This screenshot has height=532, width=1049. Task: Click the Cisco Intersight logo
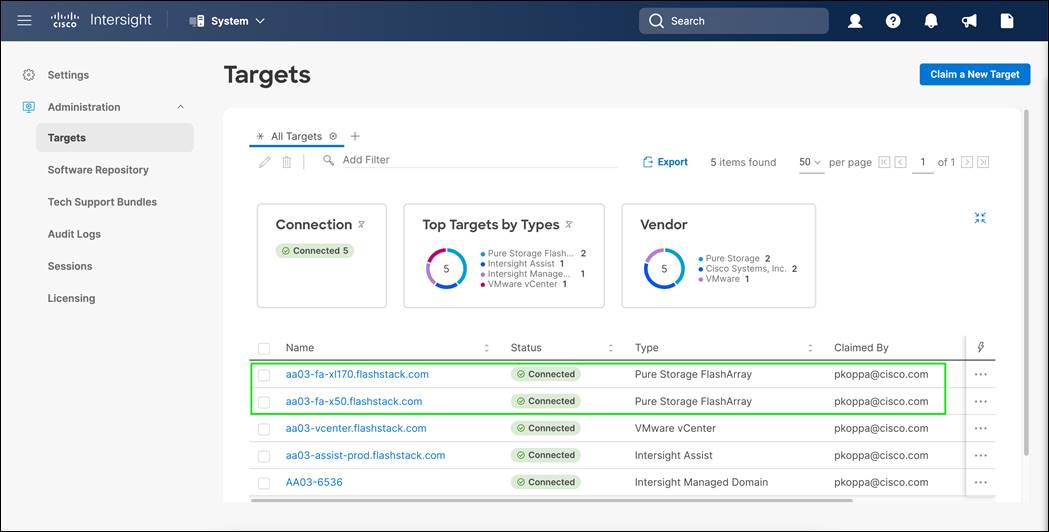(x=102, y=20)
